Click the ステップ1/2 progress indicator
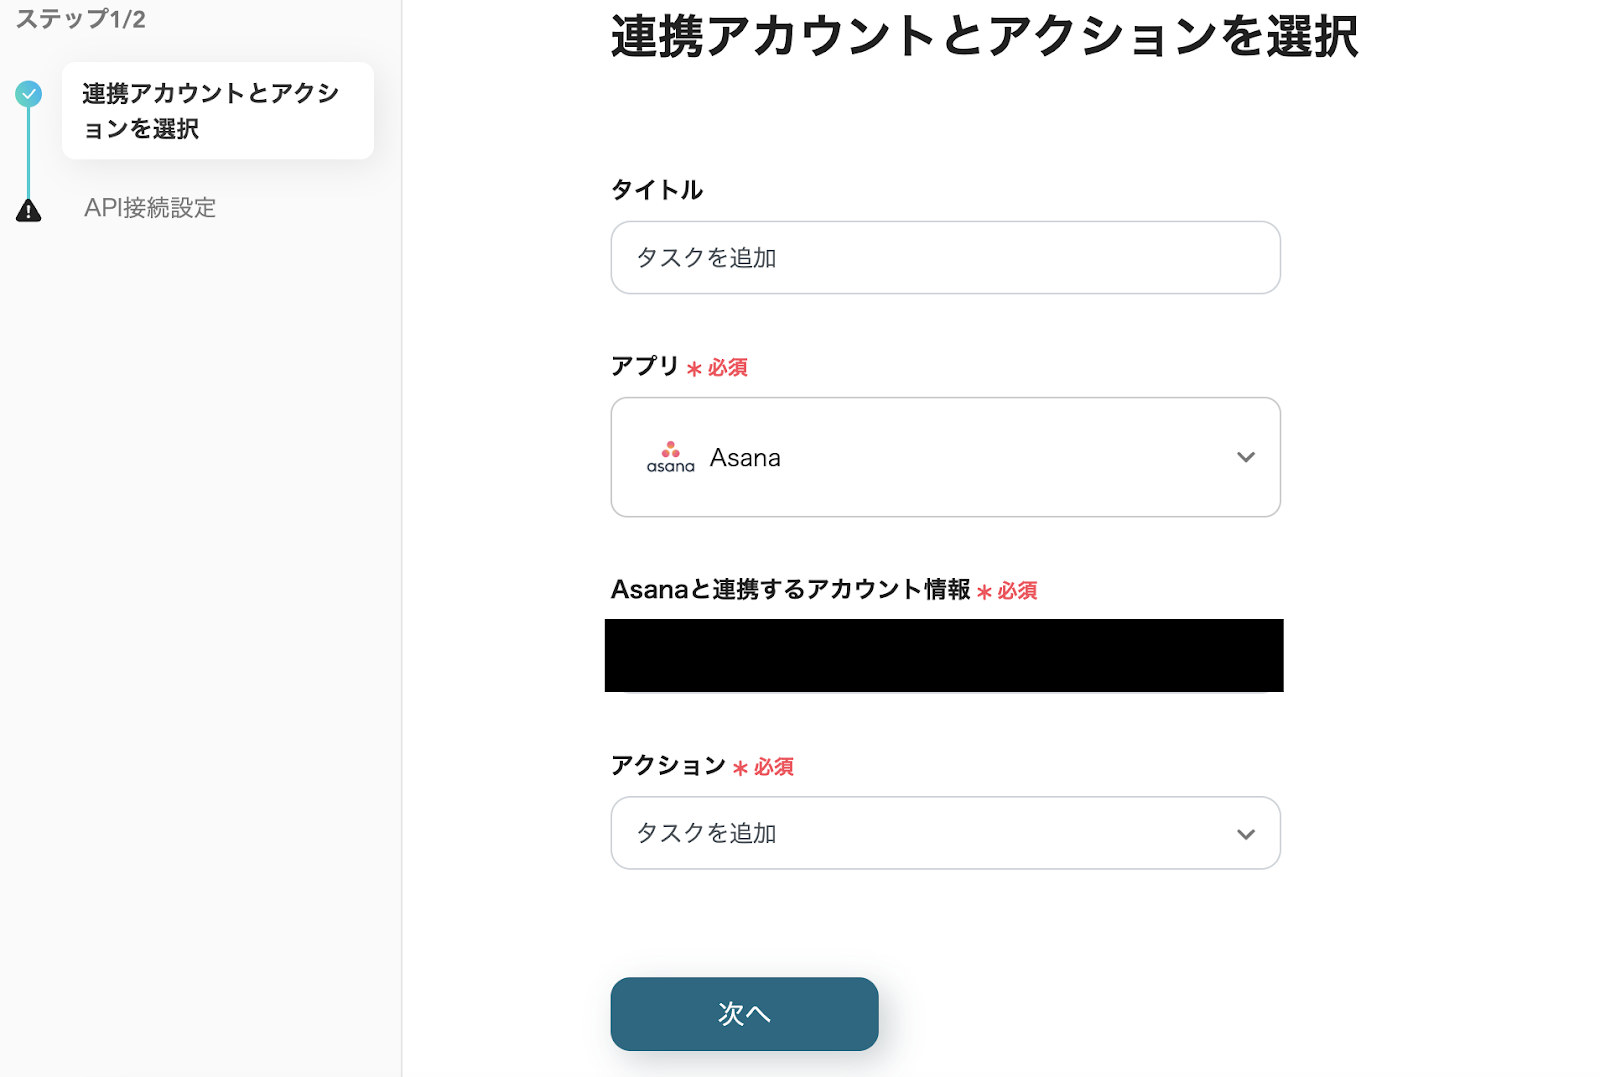 80,19
